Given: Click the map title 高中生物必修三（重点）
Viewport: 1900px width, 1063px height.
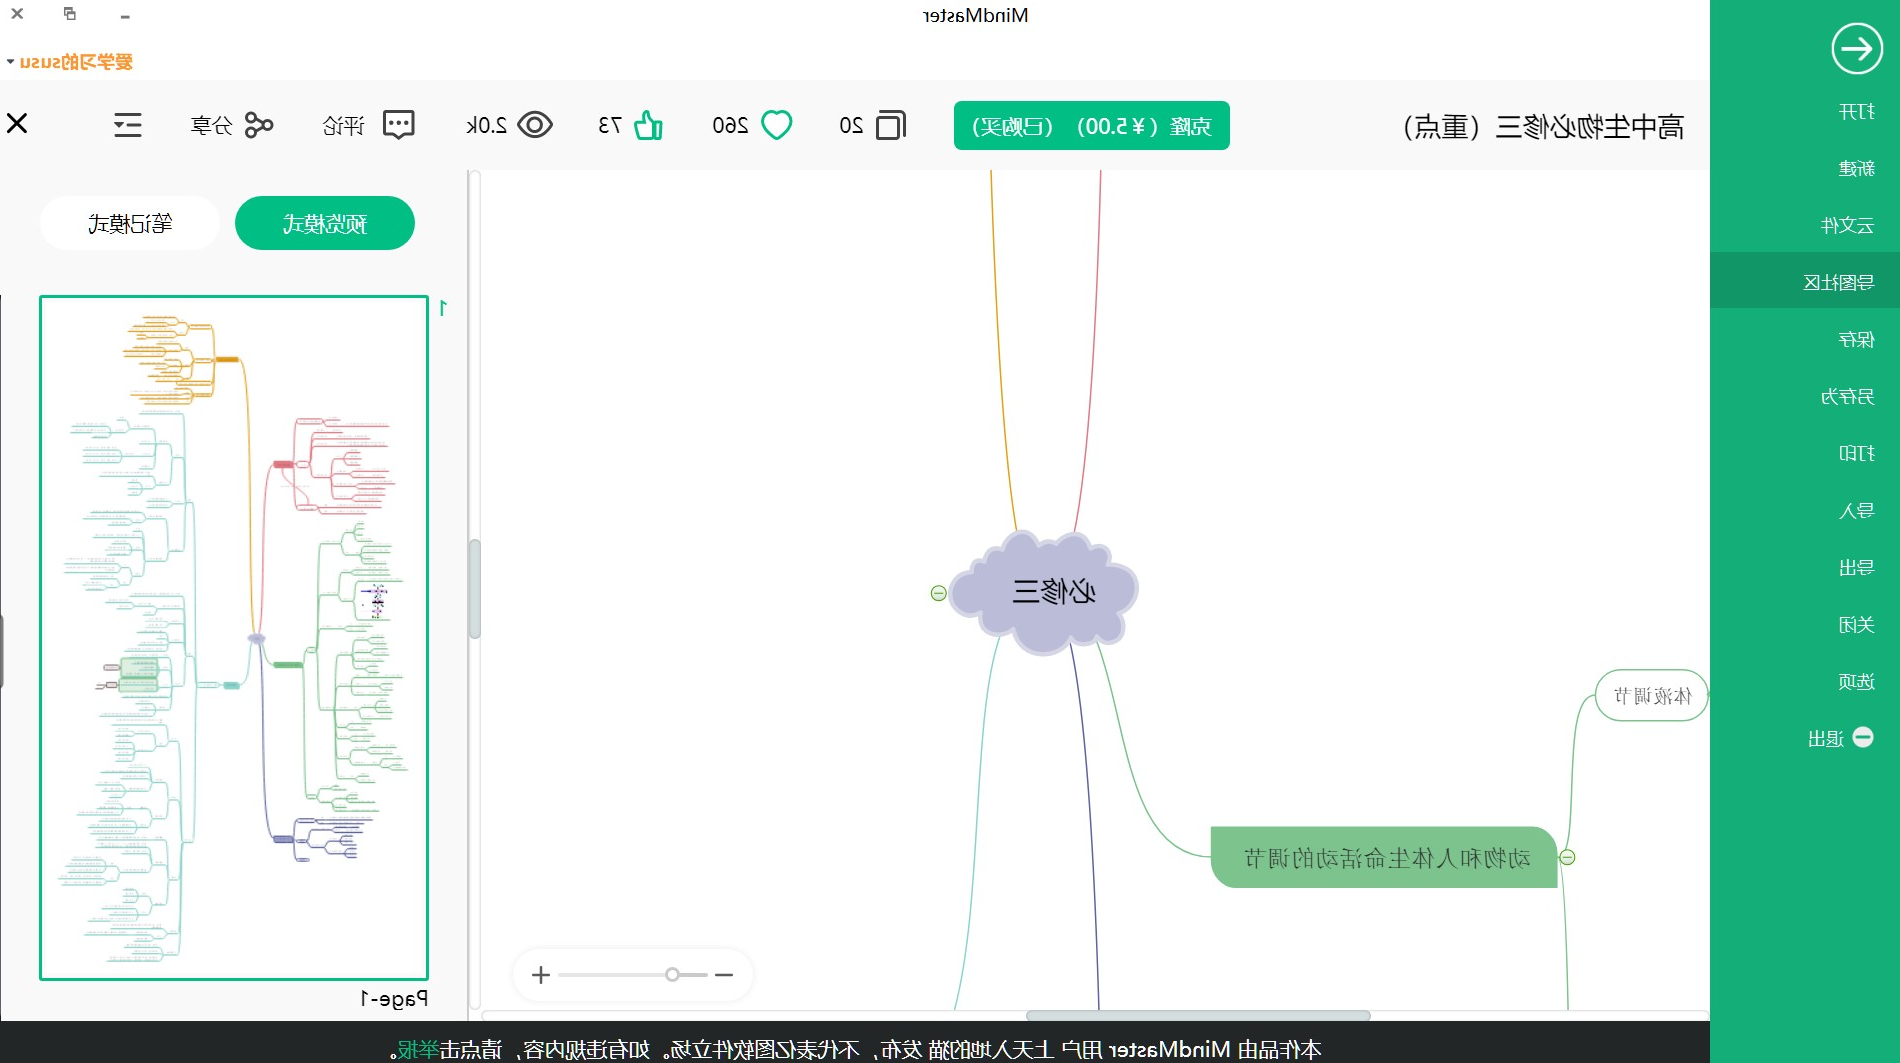Looking at the screenshot, I should (1544, 127).
